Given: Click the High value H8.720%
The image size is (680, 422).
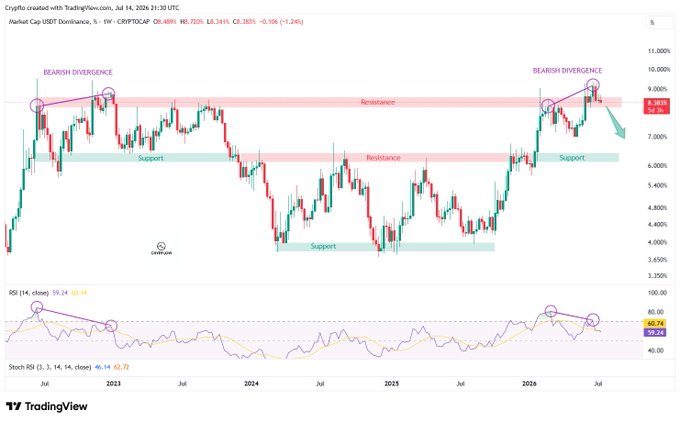Looking at the screenshot, I should (x=192, y=21).
